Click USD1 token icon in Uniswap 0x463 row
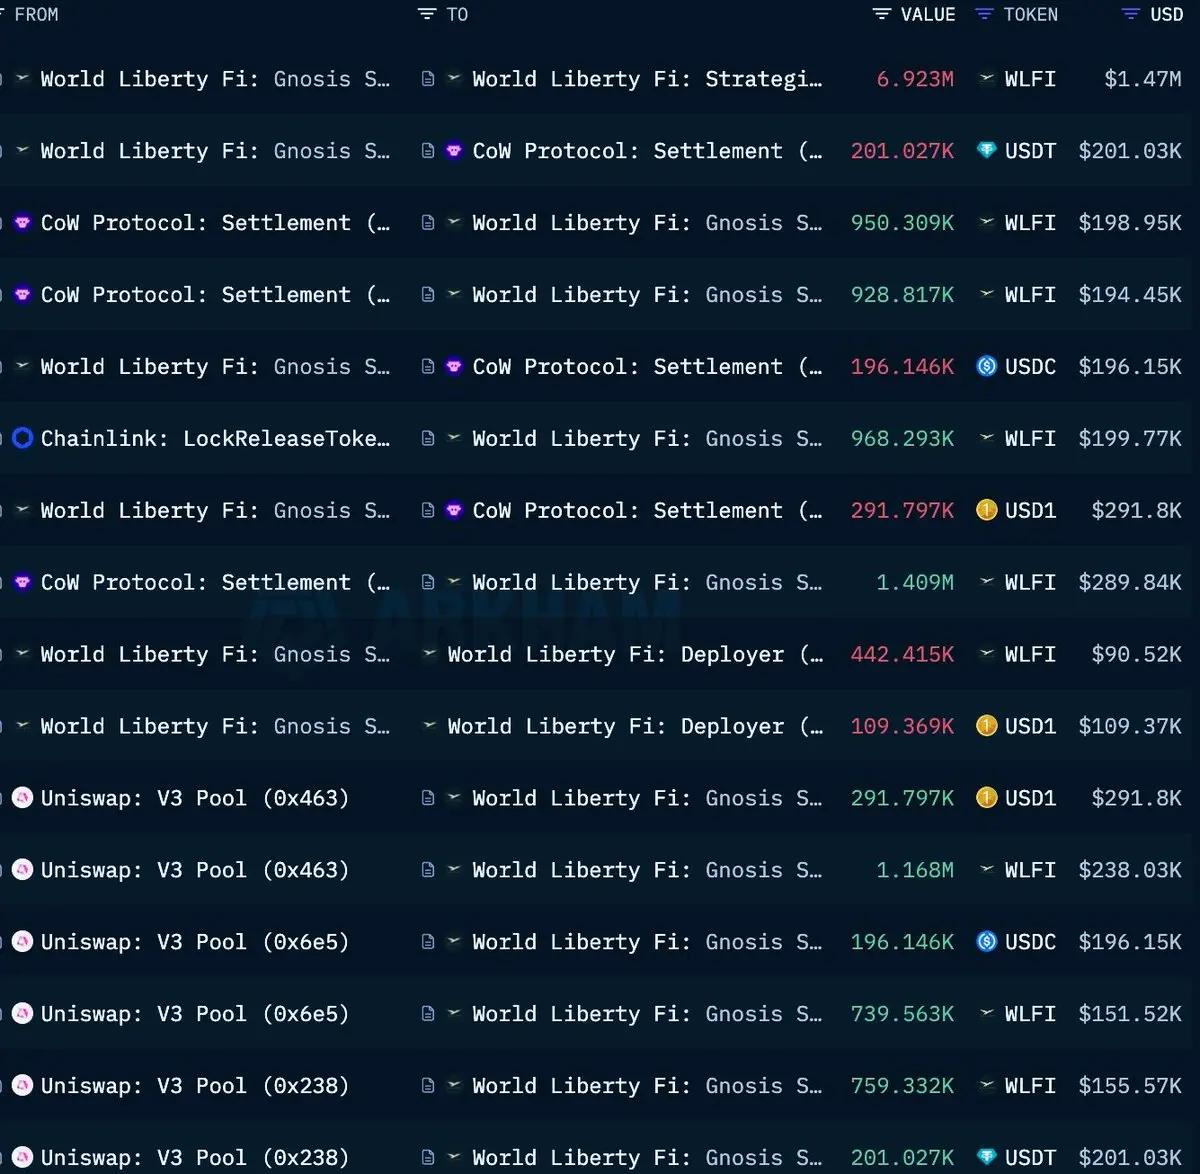Screen dimensions: 1200x1174 coord(986,798)
